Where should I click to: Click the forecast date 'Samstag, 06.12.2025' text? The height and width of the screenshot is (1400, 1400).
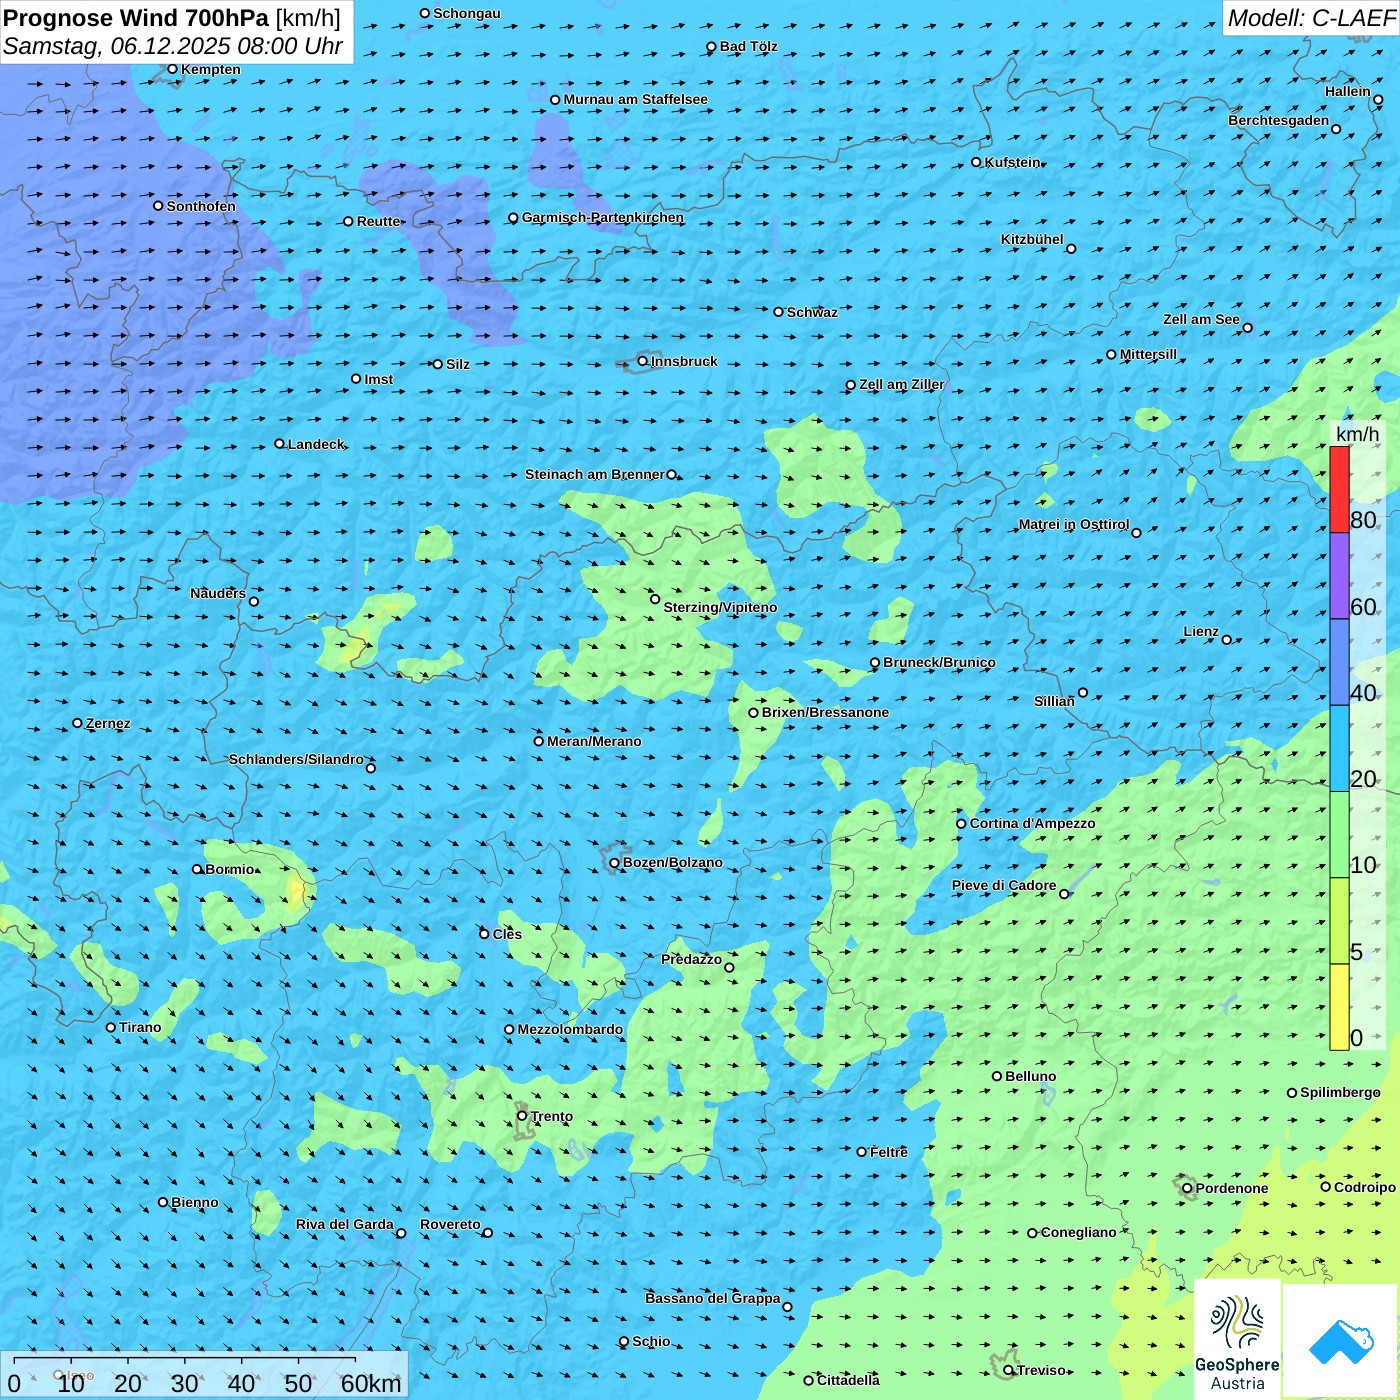point(116,46)
